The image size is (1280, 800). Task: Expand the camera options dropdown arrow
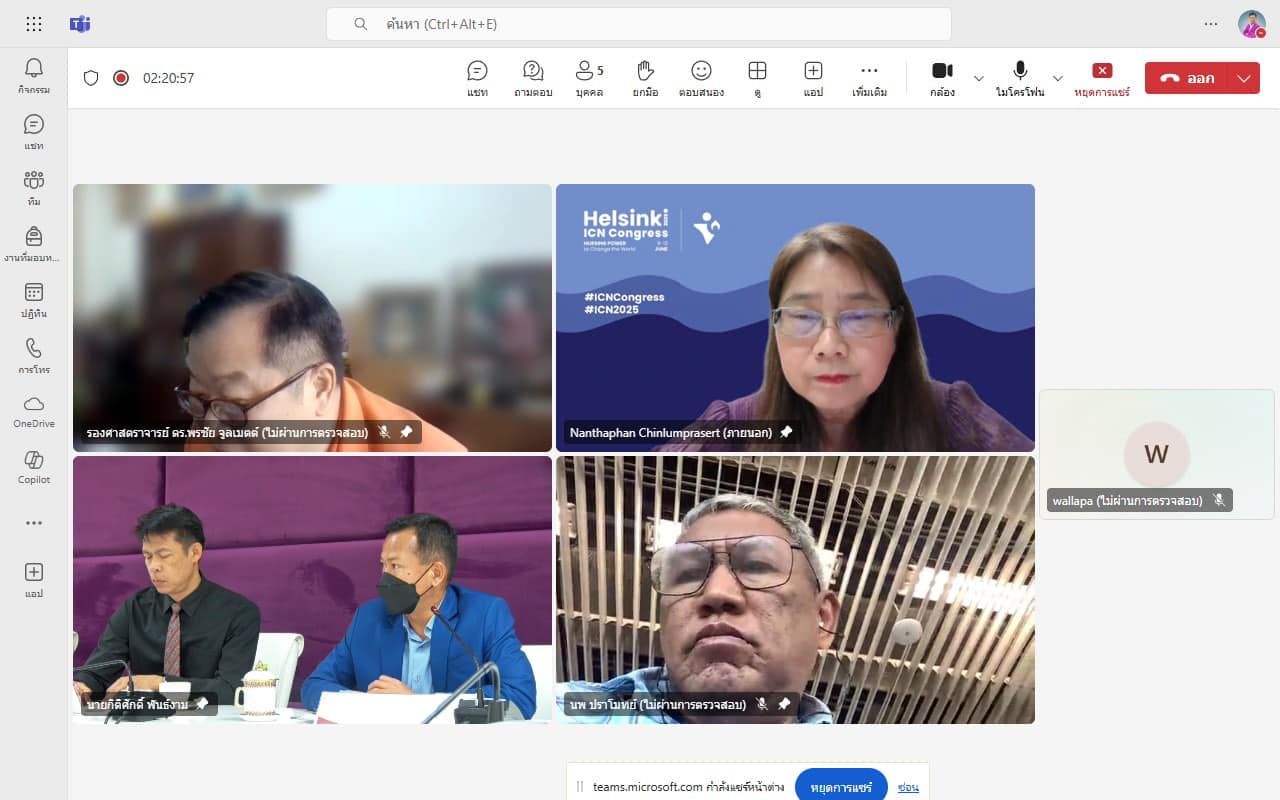point(979,78)
